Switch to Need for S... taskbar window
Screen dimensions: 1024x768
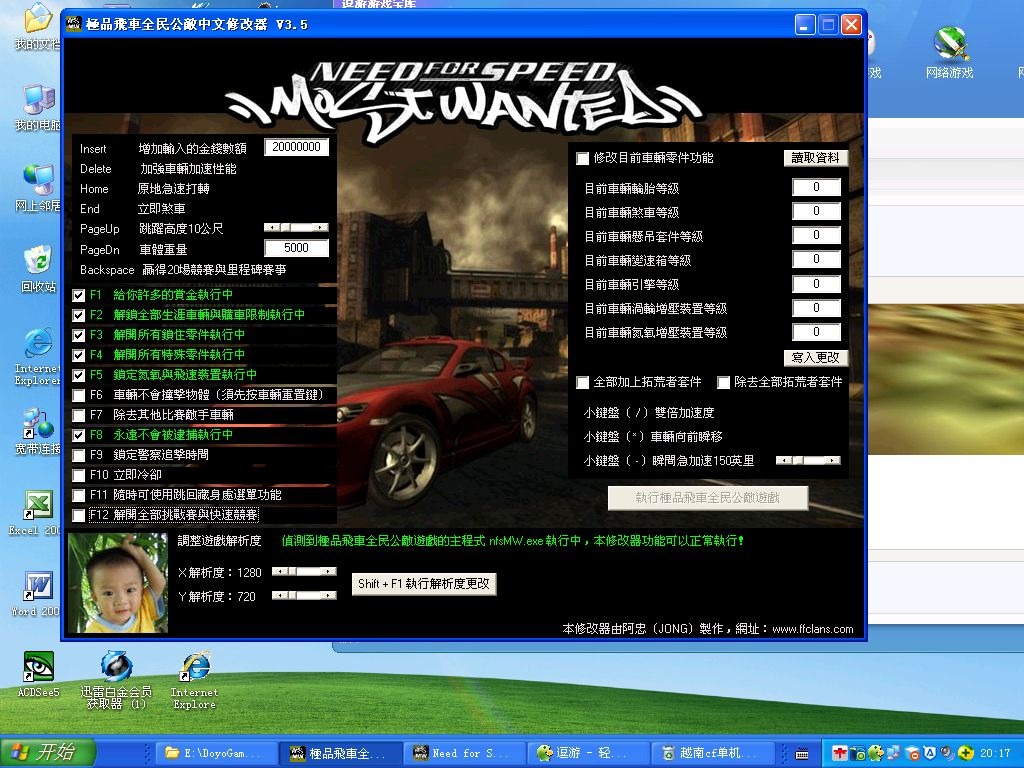(465, 754)
